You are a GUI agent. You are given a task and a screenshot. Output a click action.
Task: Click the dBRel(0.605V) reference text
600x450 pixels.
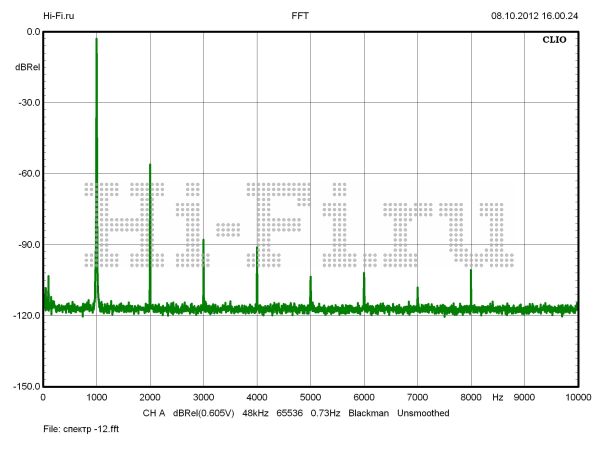click(x=205, y=412)
